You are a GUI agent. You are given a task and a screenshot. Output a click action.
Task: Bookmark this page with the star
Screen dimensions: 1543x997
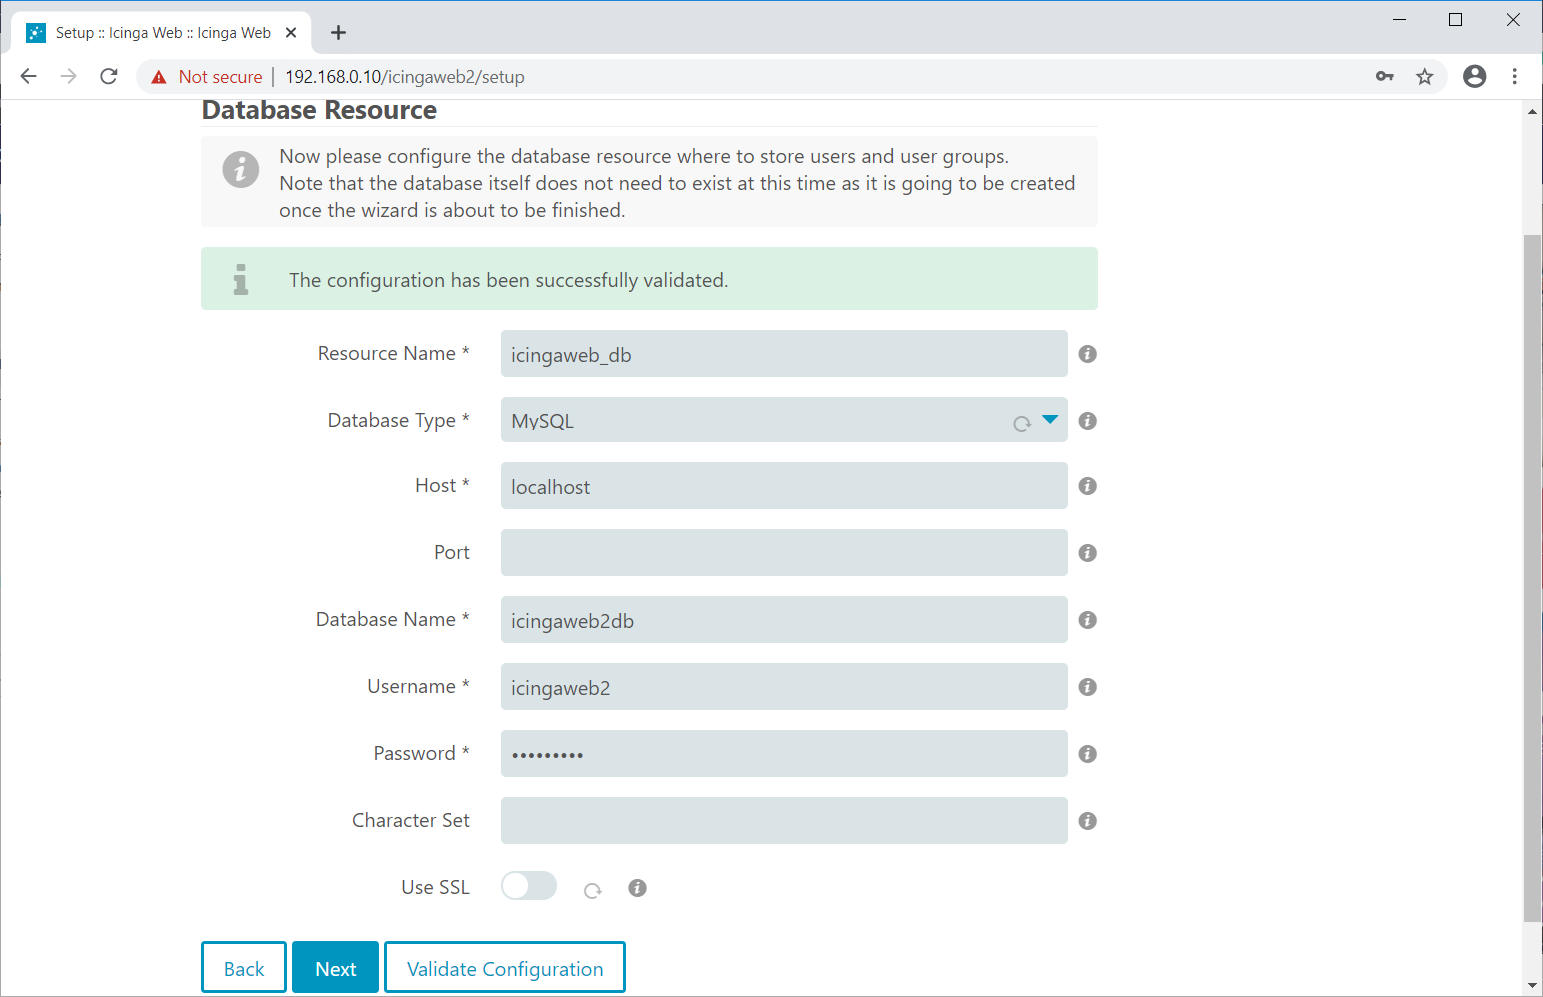tap(1425, 76)
